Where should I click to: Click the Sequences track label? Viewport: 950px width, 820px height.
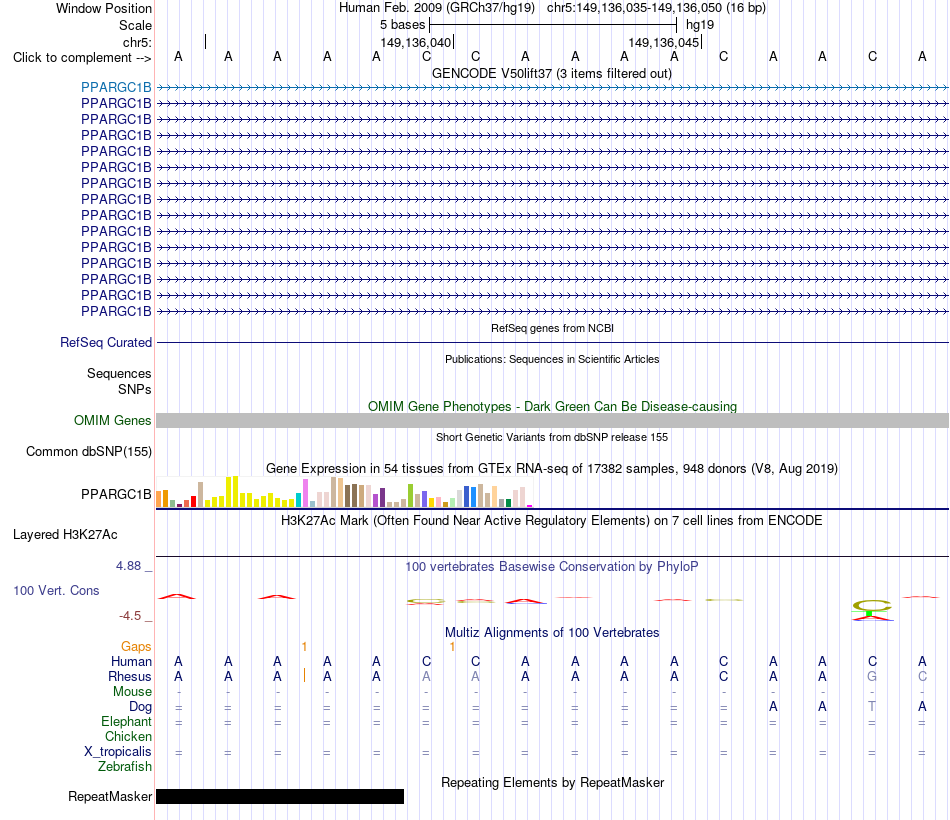tap(119, 373)
